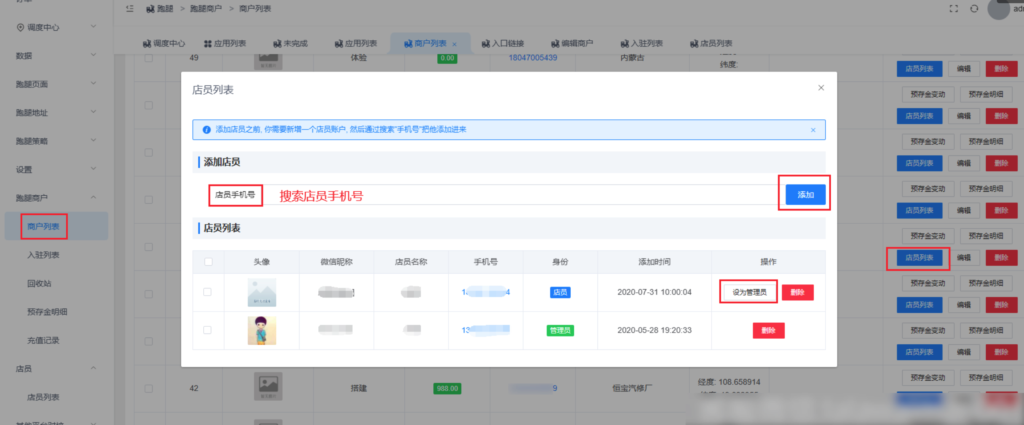1024x425 pixels.
Task: Check the first staff row checkbox
Action: 208,292
